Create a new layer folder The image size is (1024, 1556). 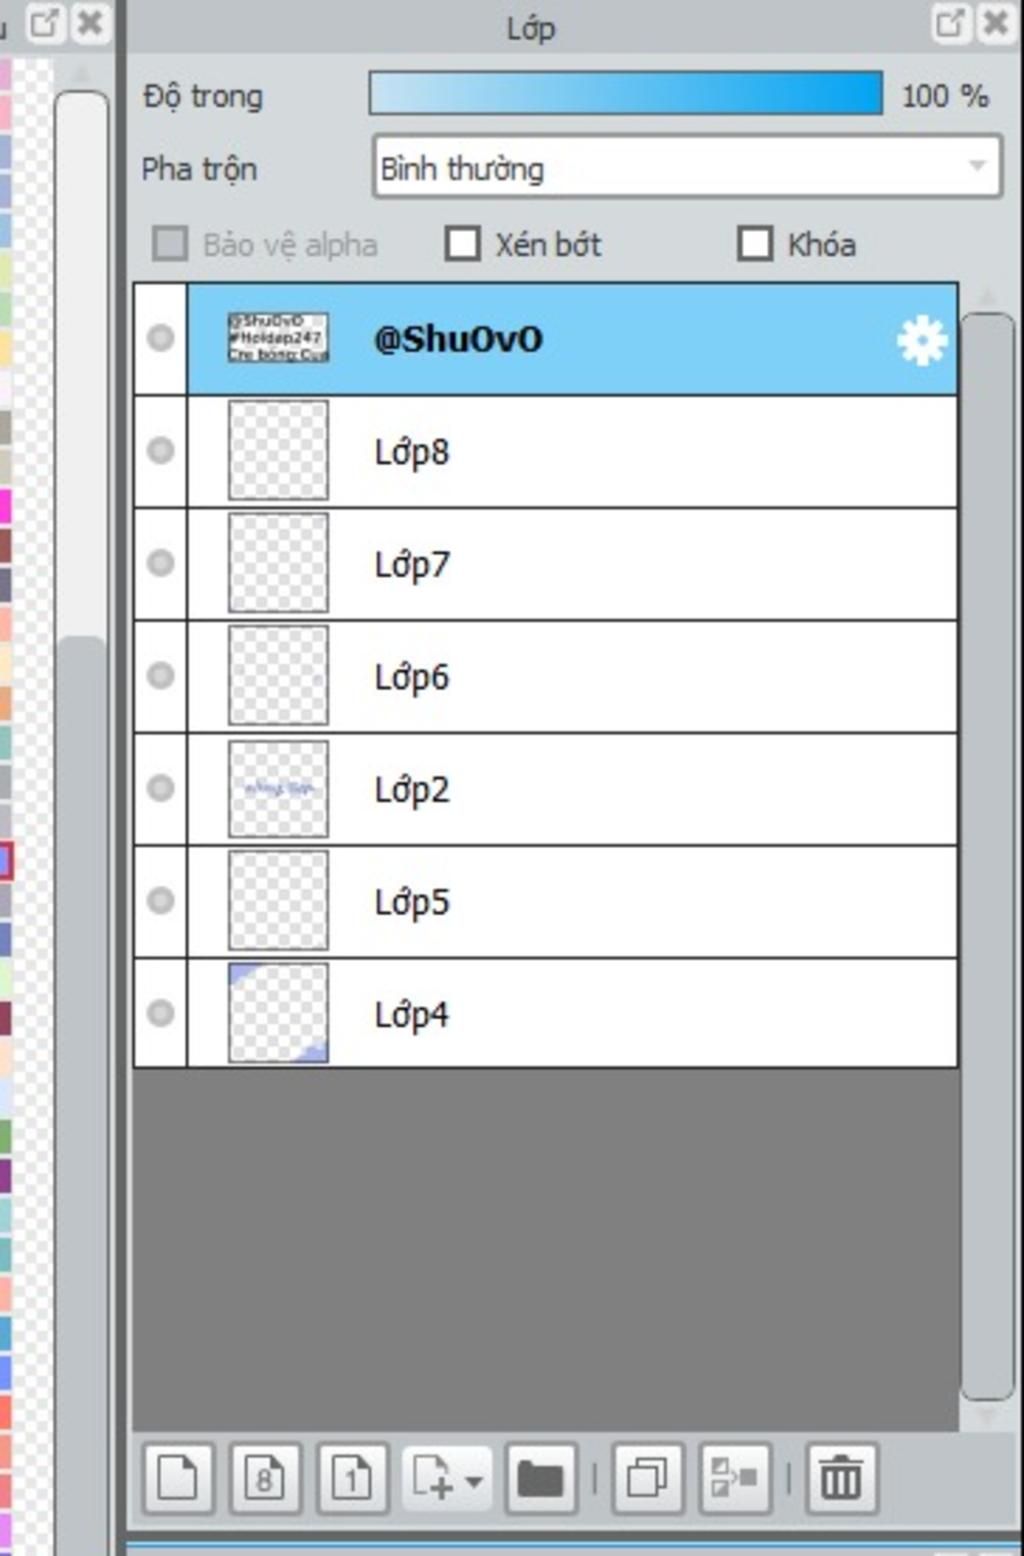[x=541, y=1477]
